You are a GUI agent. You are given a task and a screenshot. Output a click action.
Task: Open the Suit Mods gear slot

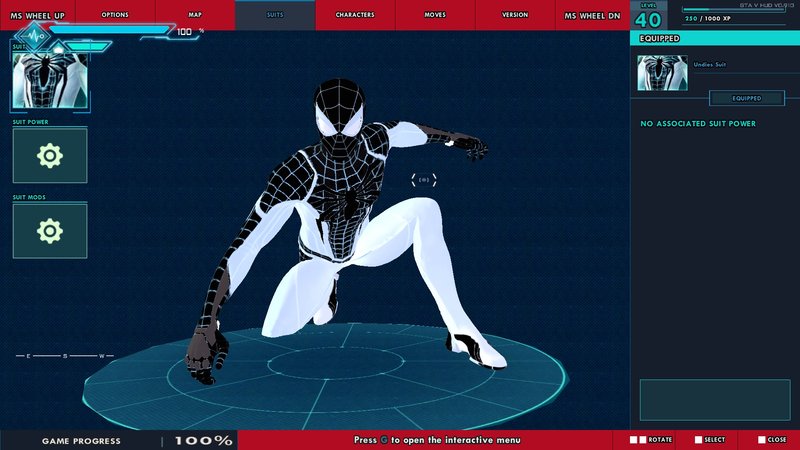pos(50,231)
